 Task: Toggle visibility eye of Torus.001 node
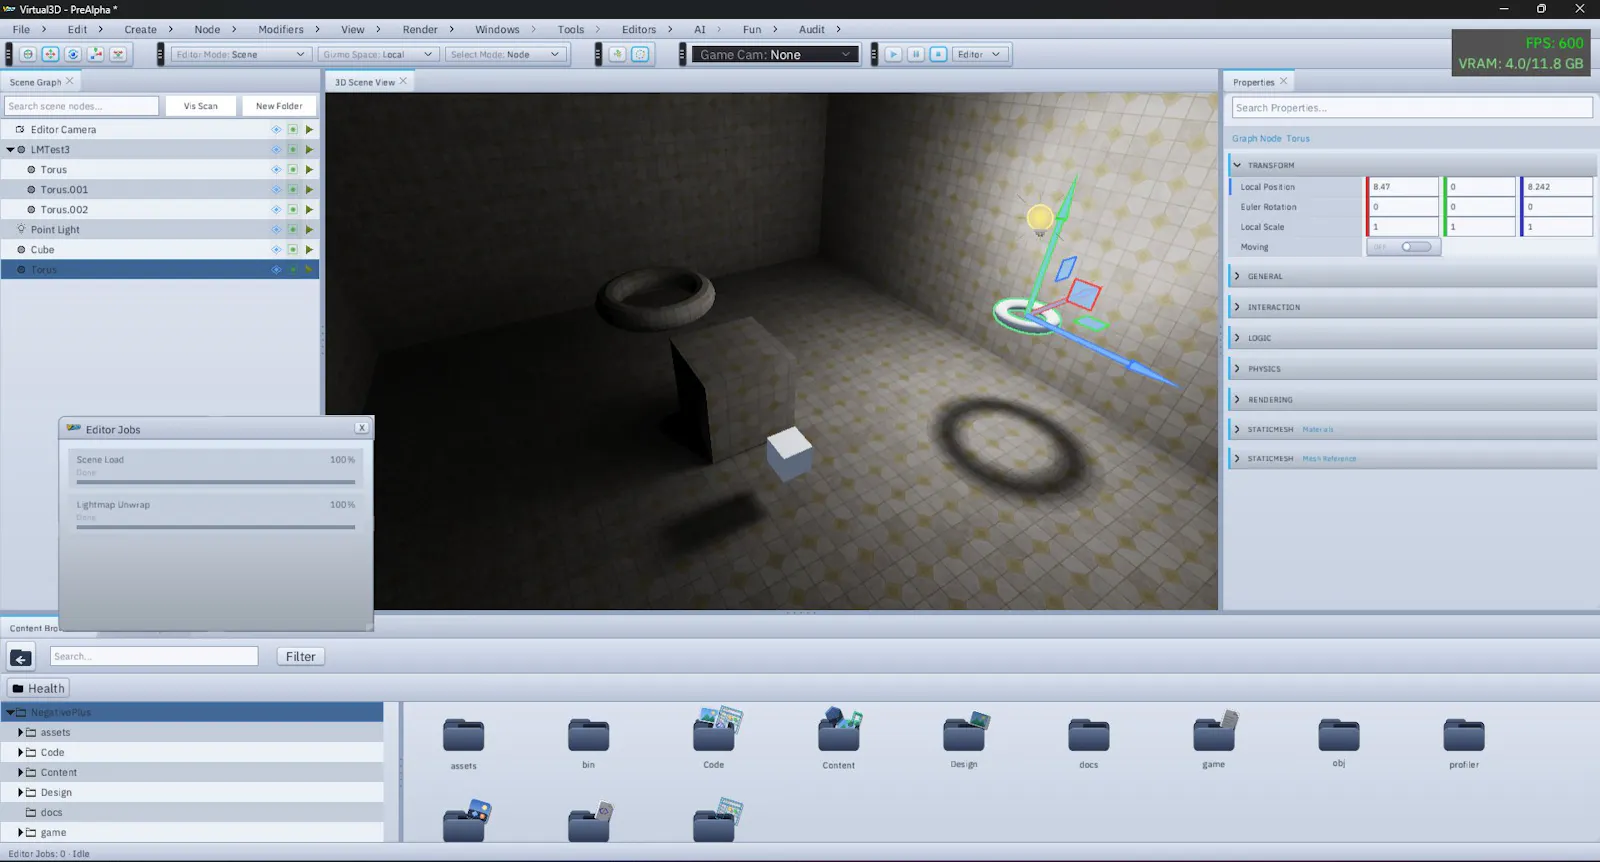pos(276,189)
